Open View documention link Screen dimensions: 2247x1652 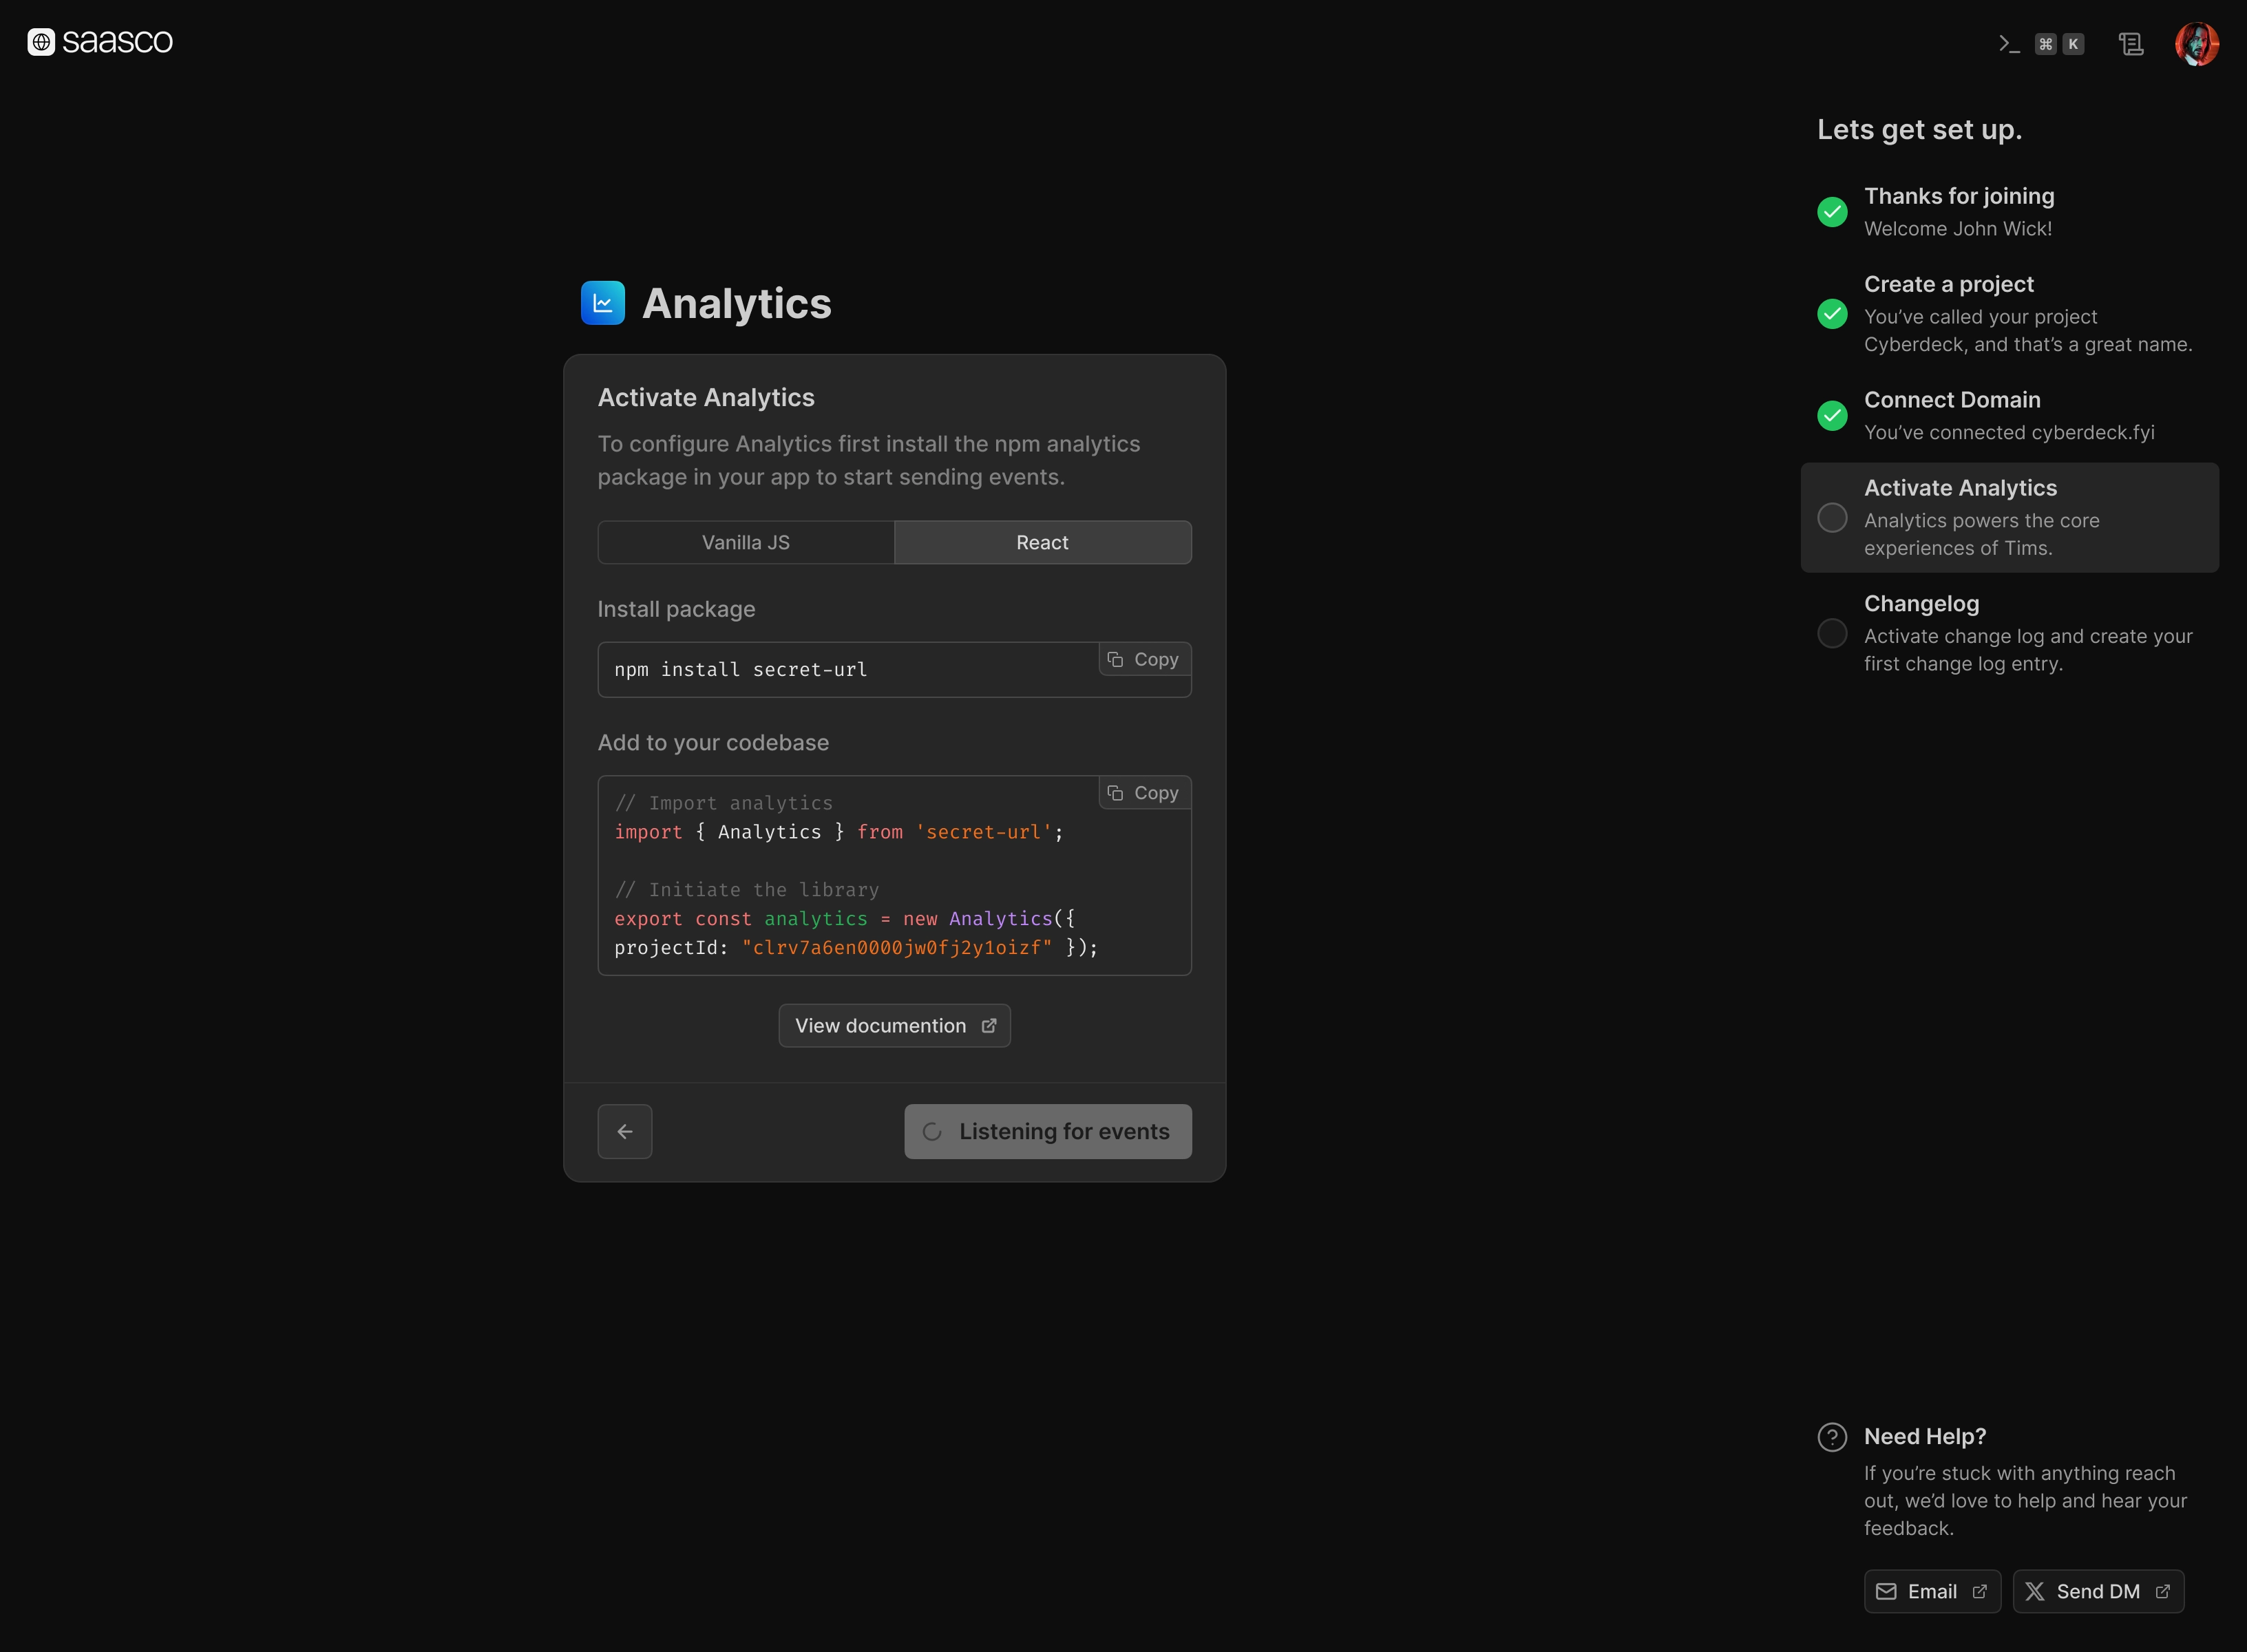click(x=894, y=1026)
